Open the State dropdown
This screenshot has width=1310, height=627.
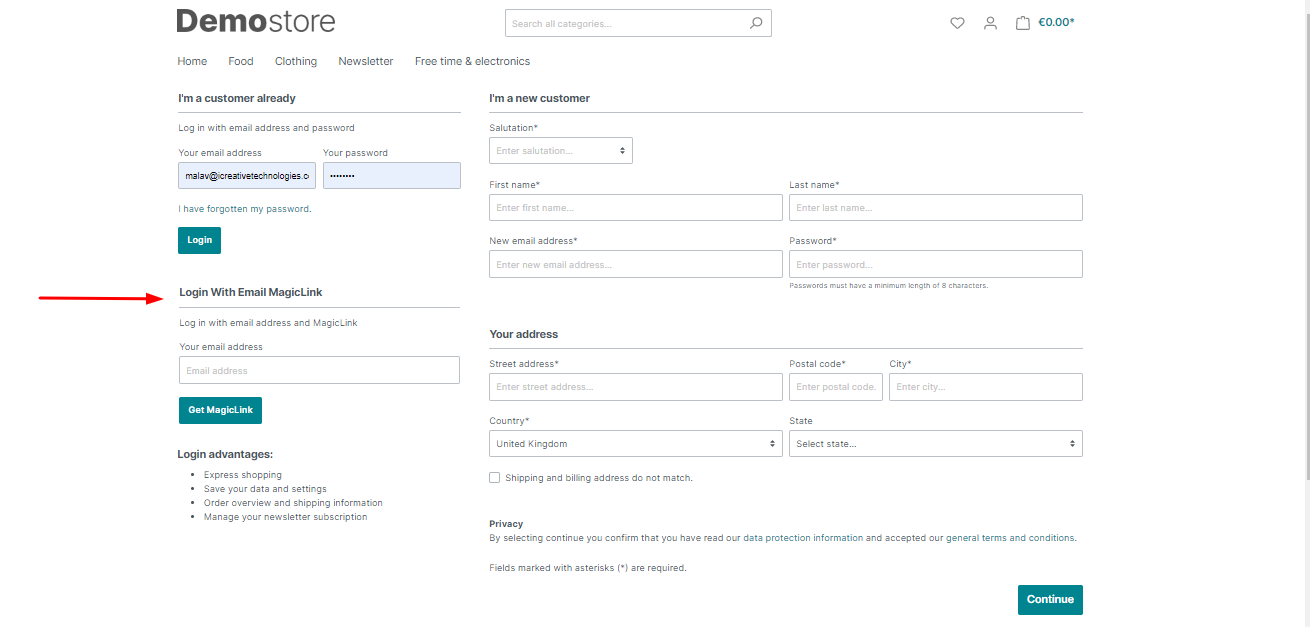[935, 444]
